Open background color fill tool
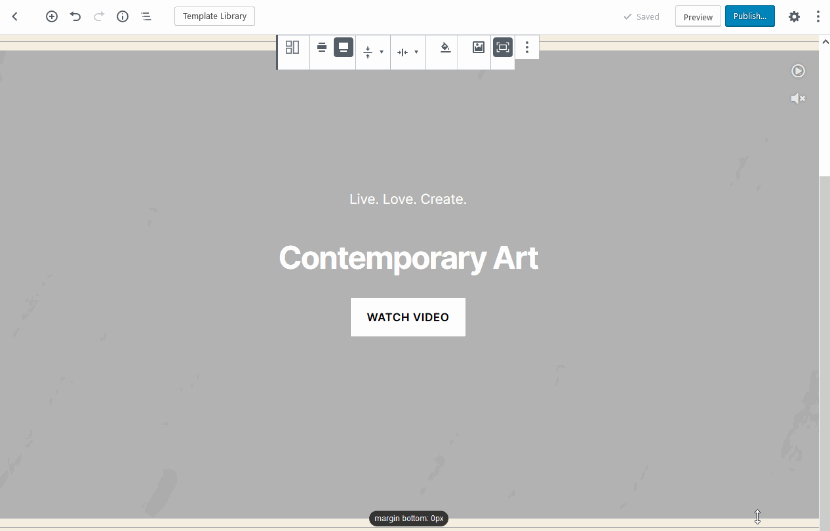Image resolution: width=830 pixels, height=531 pixels. click(445, 48)
